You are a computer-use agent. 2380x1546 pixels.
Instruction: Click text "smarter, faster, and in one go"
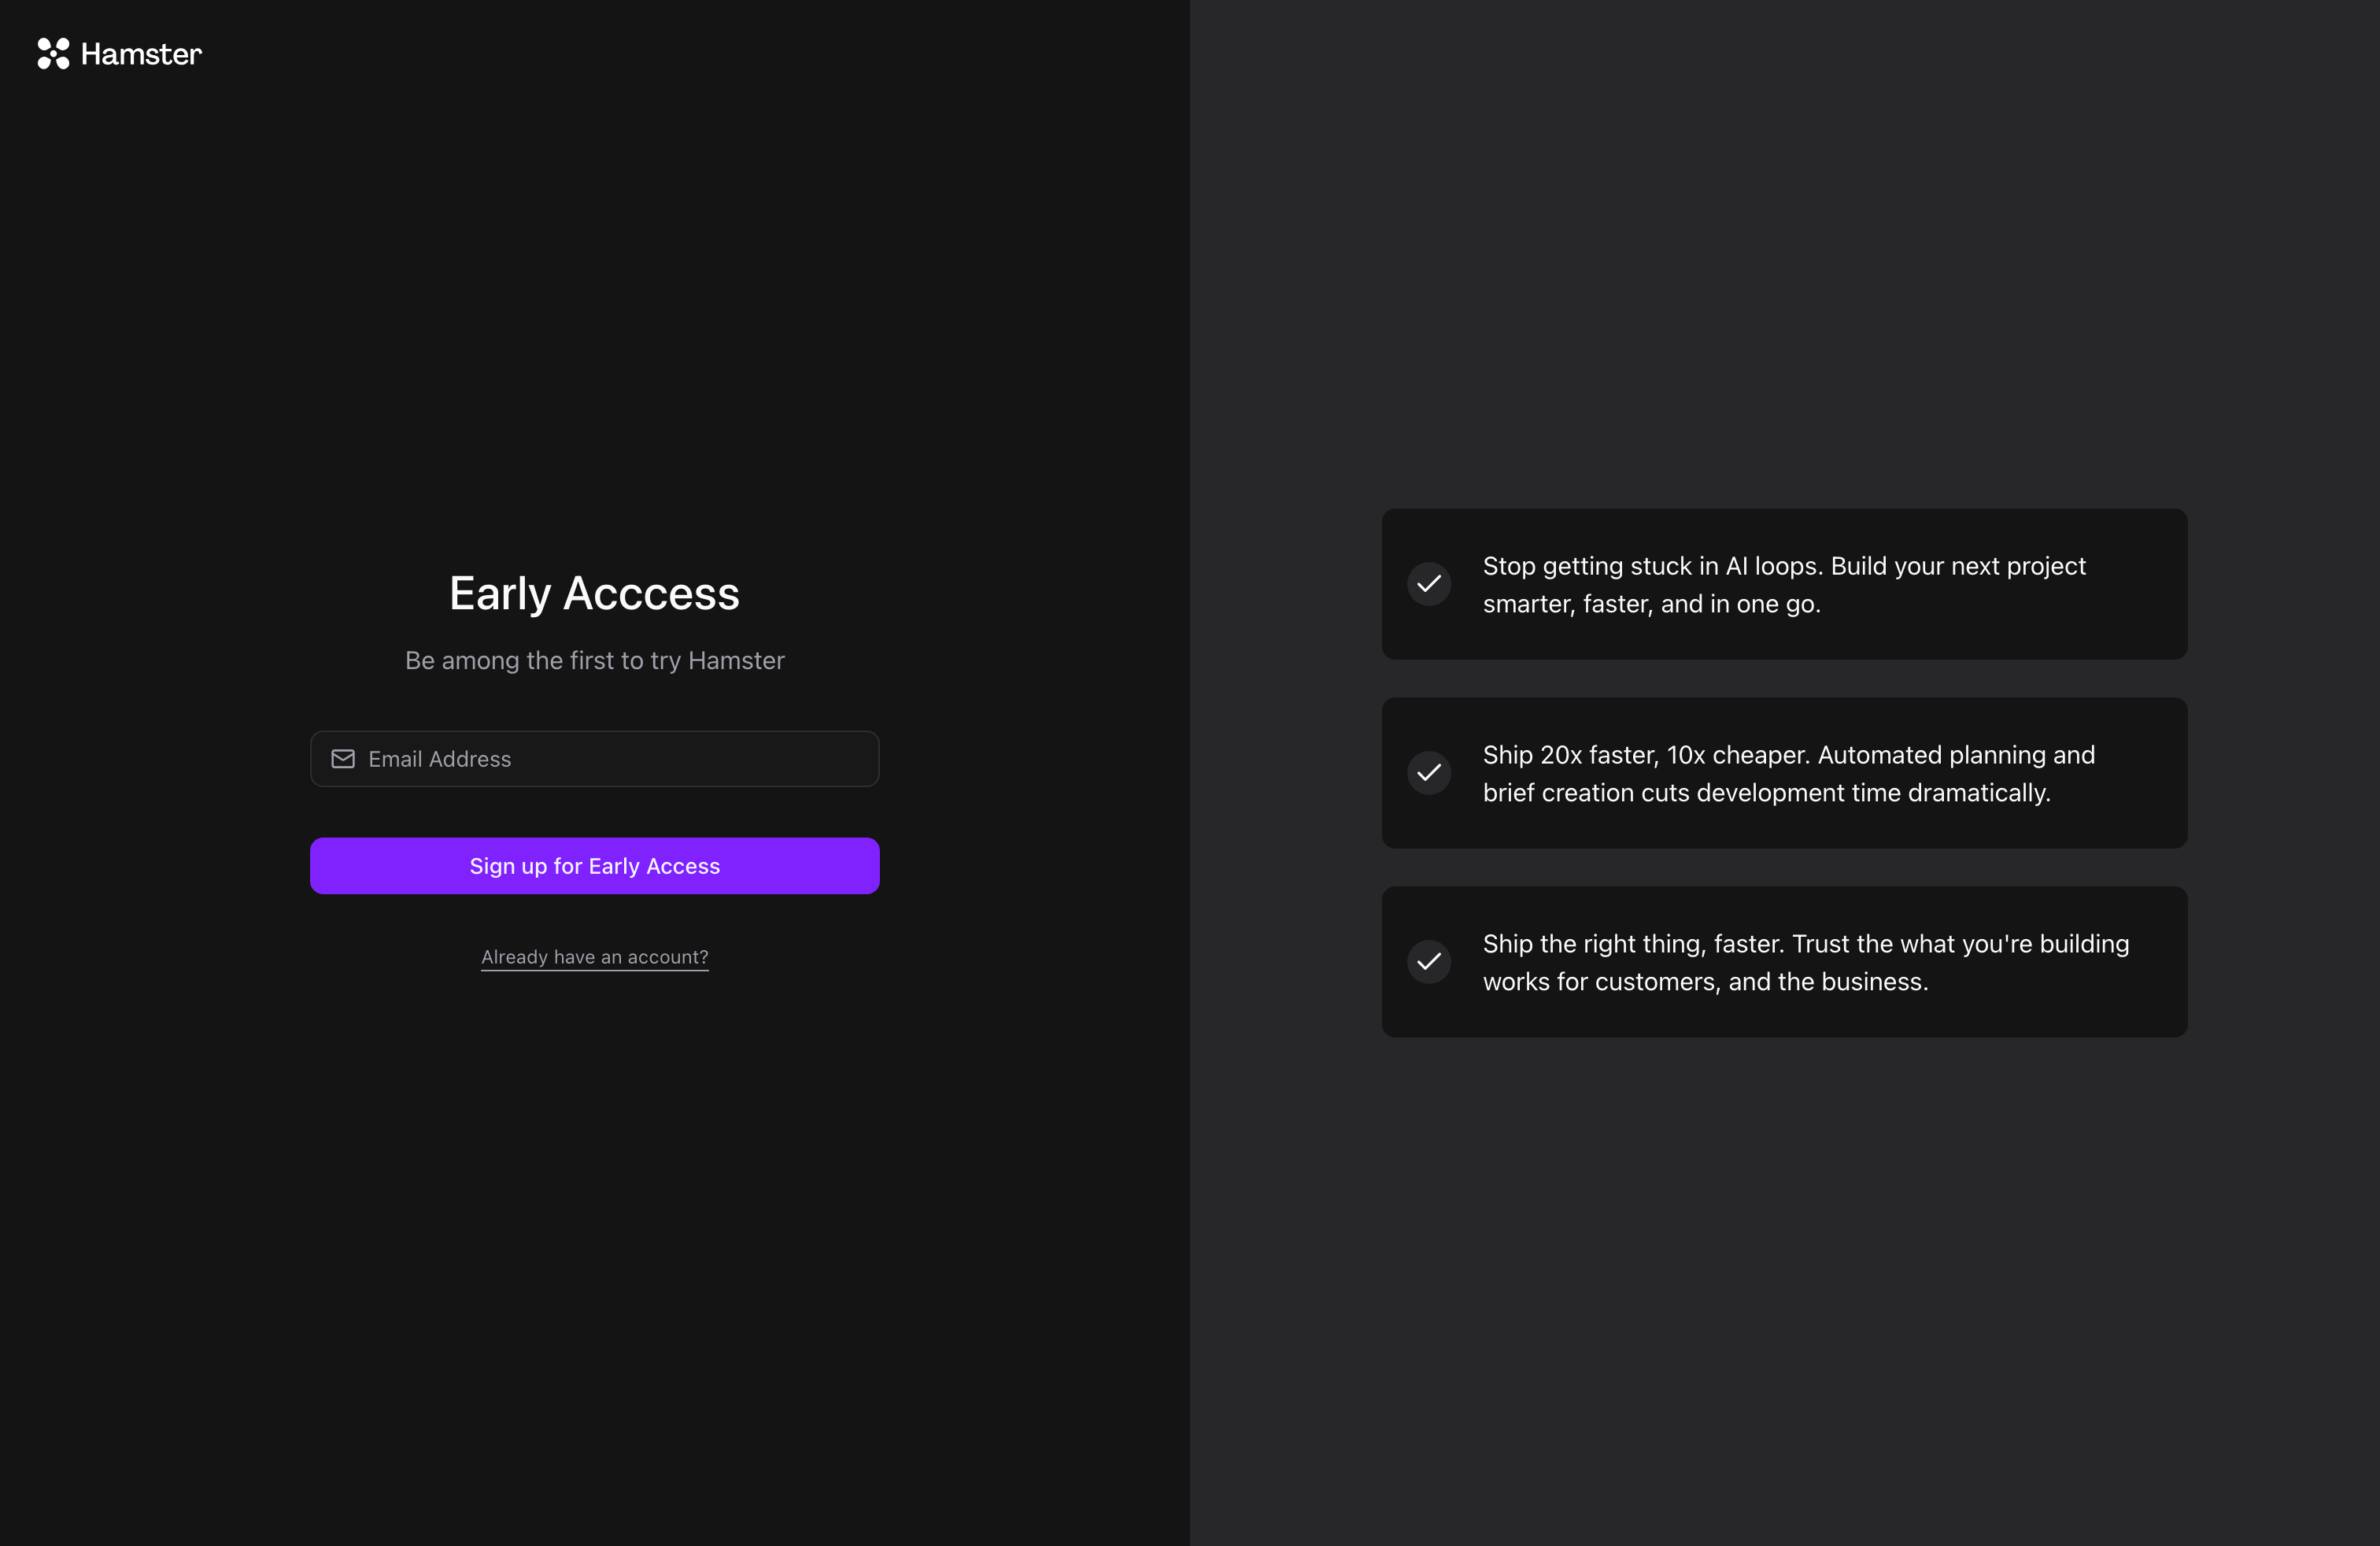pos(1651,604)
